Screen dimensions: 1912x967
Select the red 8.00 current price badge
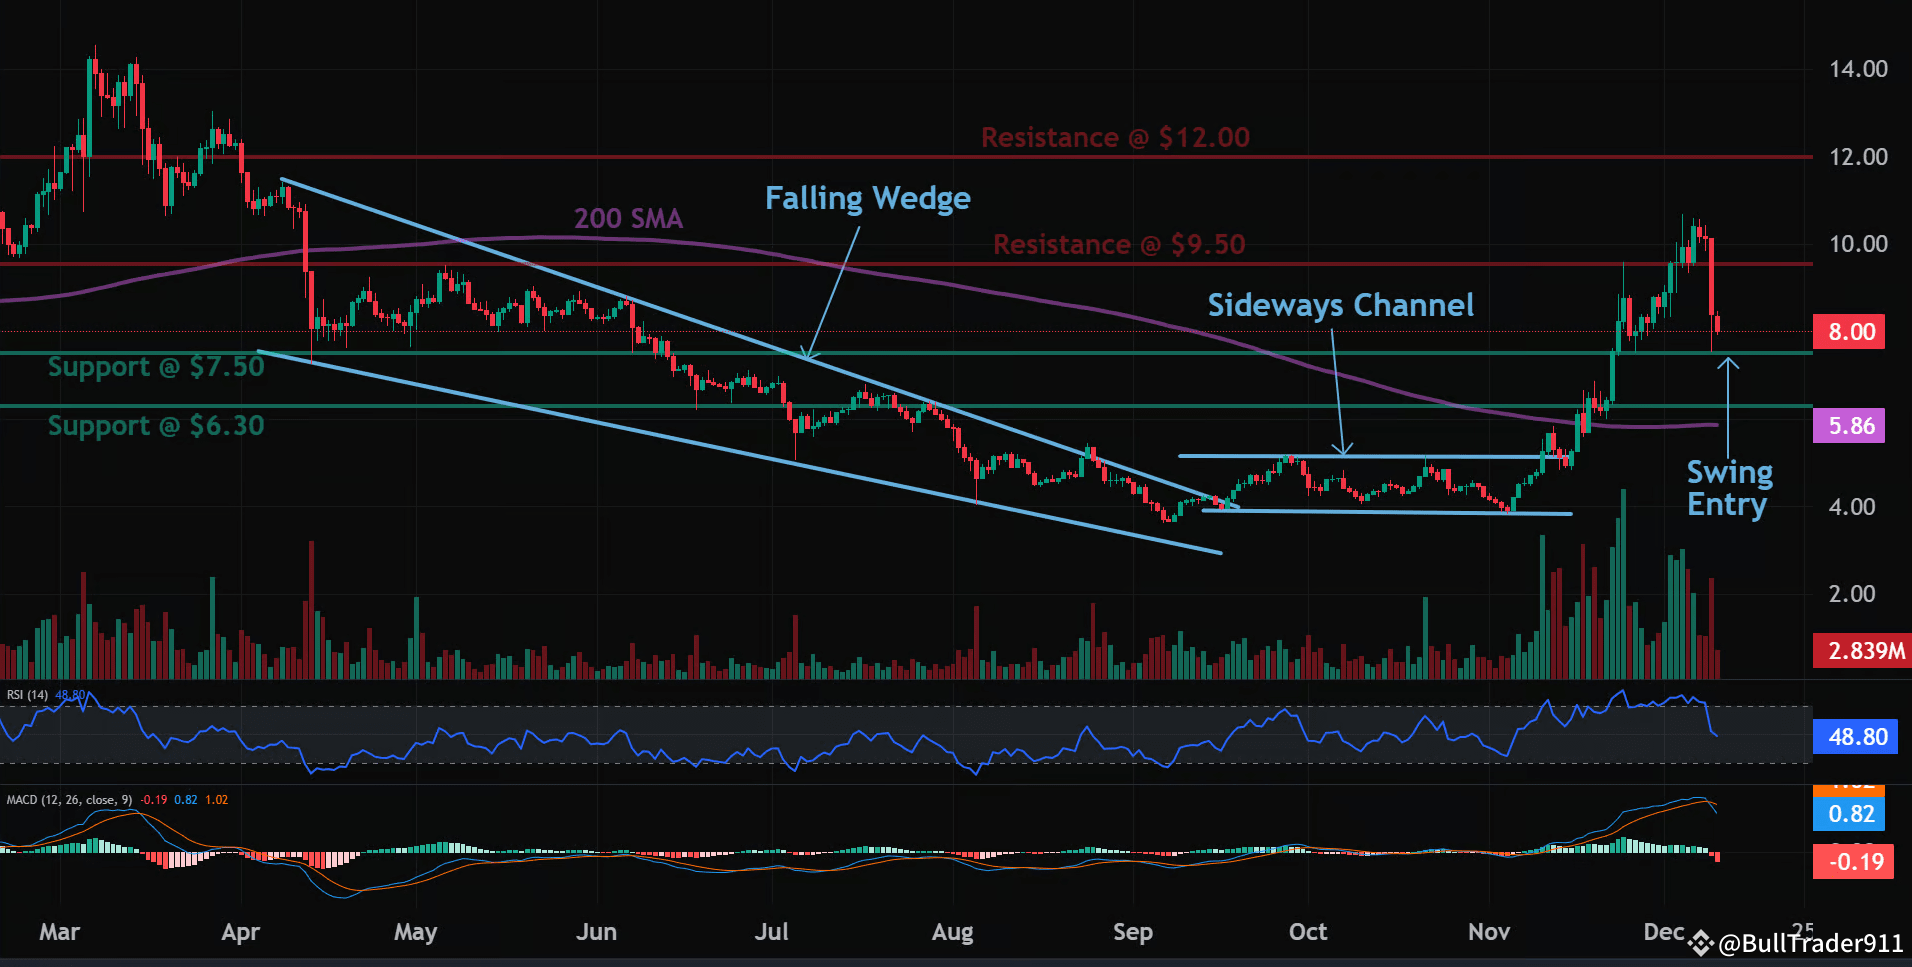tap(1849, 331)
